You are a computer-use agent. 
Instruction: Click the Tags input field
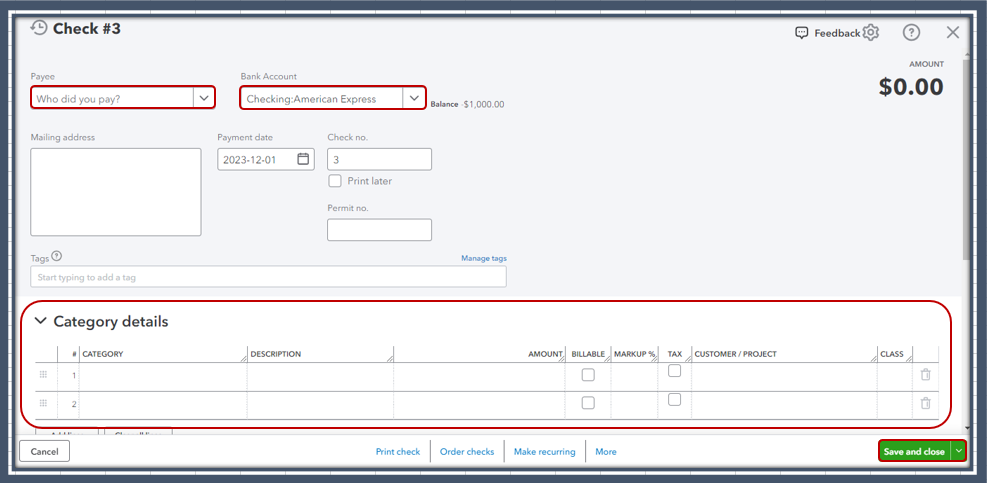click(268, 277)
